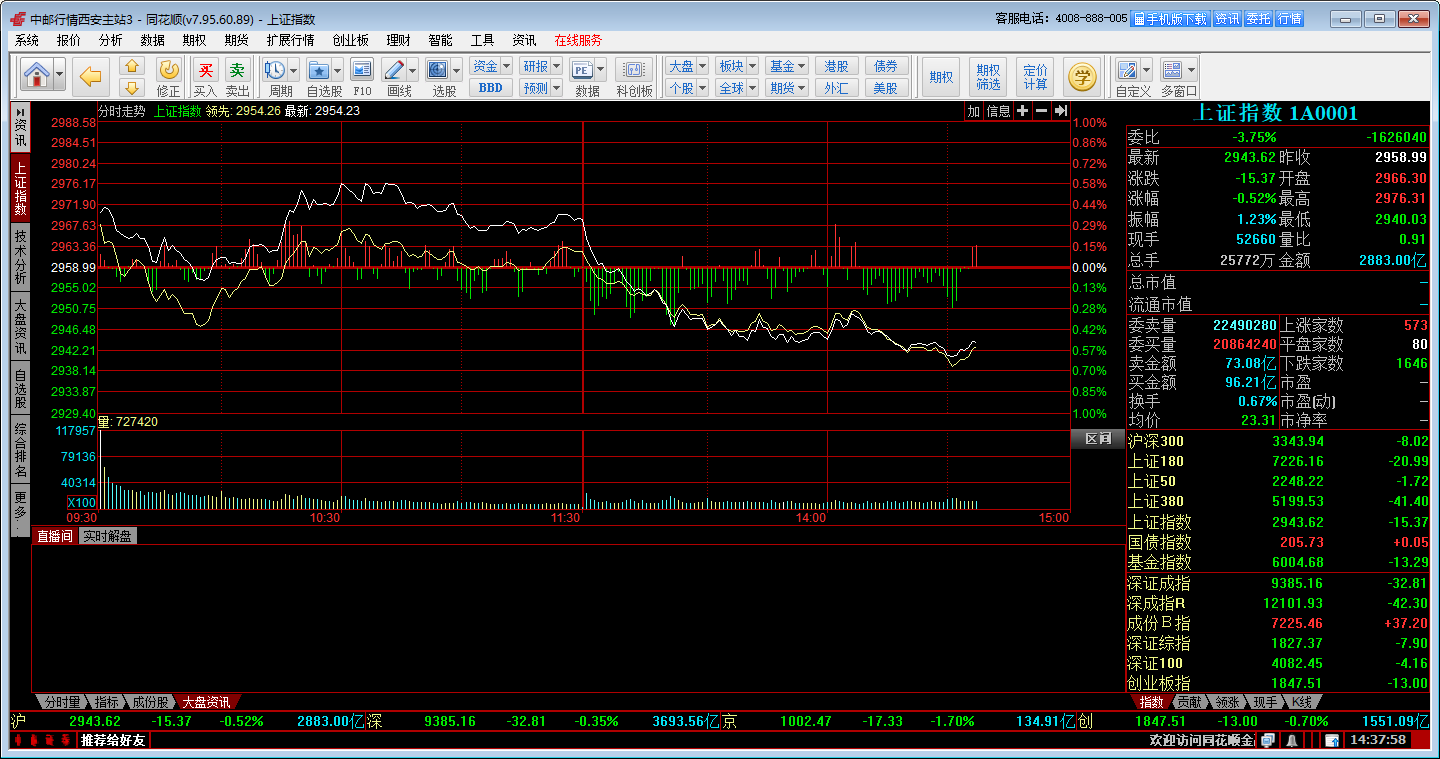Click the home page house icon
Viewport: 1440px width, 759px height.
tap(37, 75)
